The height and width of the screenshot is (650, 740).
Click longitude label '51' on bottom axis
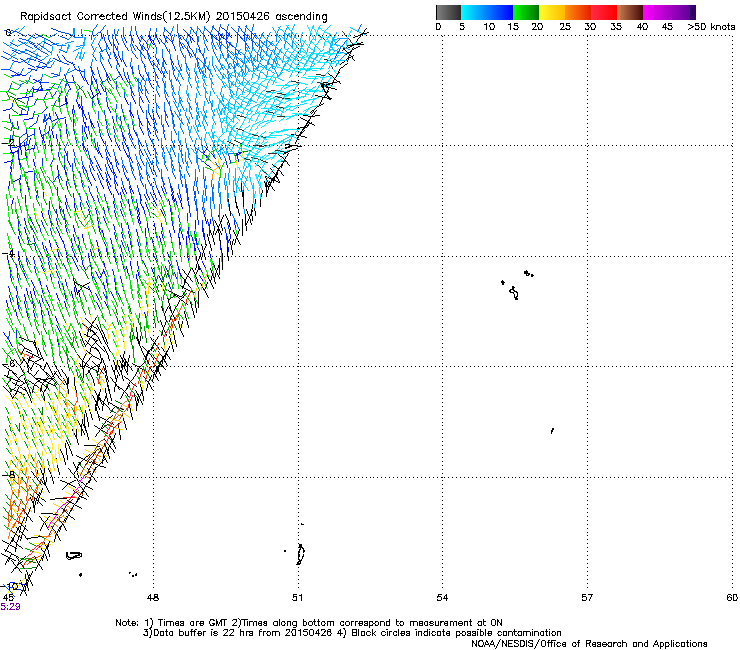297,598
